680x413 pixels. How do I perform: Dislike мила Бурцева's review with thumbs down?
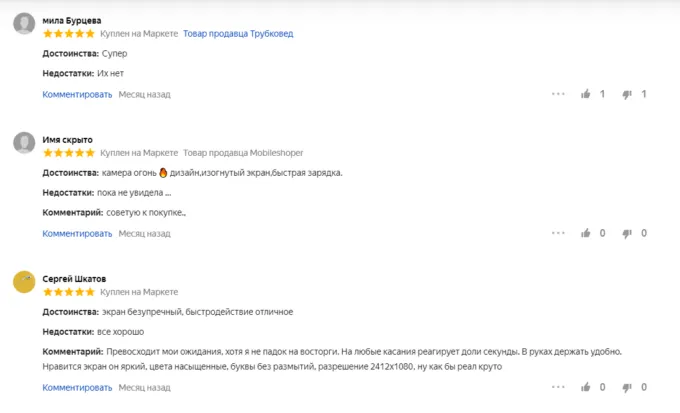pos(627,94)
